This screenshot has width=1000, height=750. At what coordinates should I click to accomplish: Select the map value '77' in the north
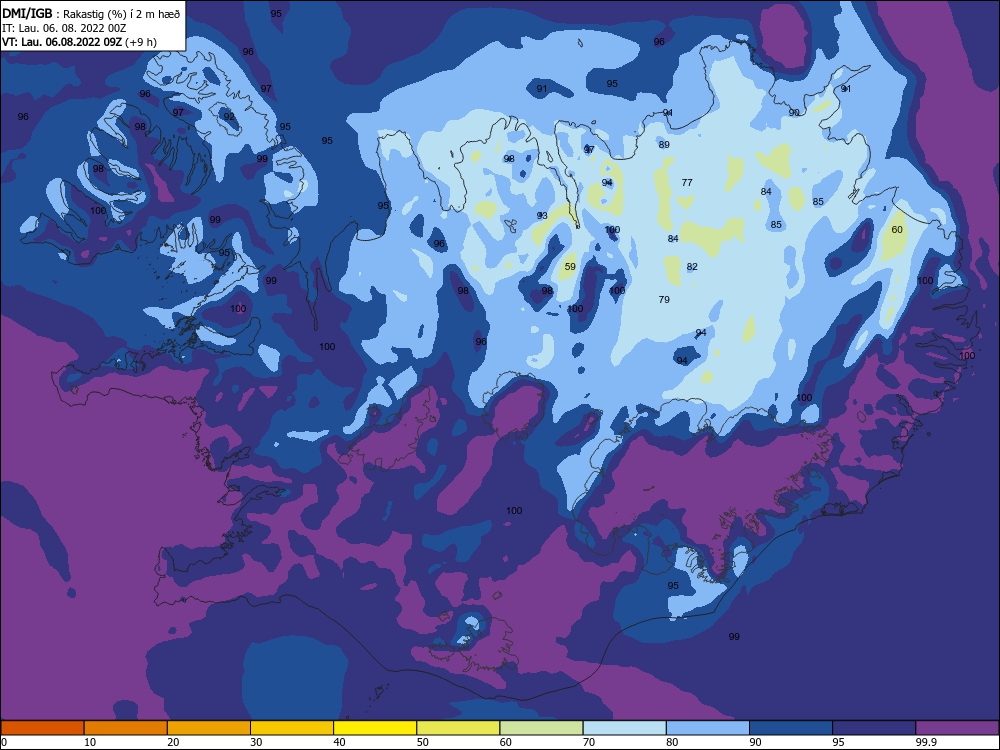pos(687,182)
